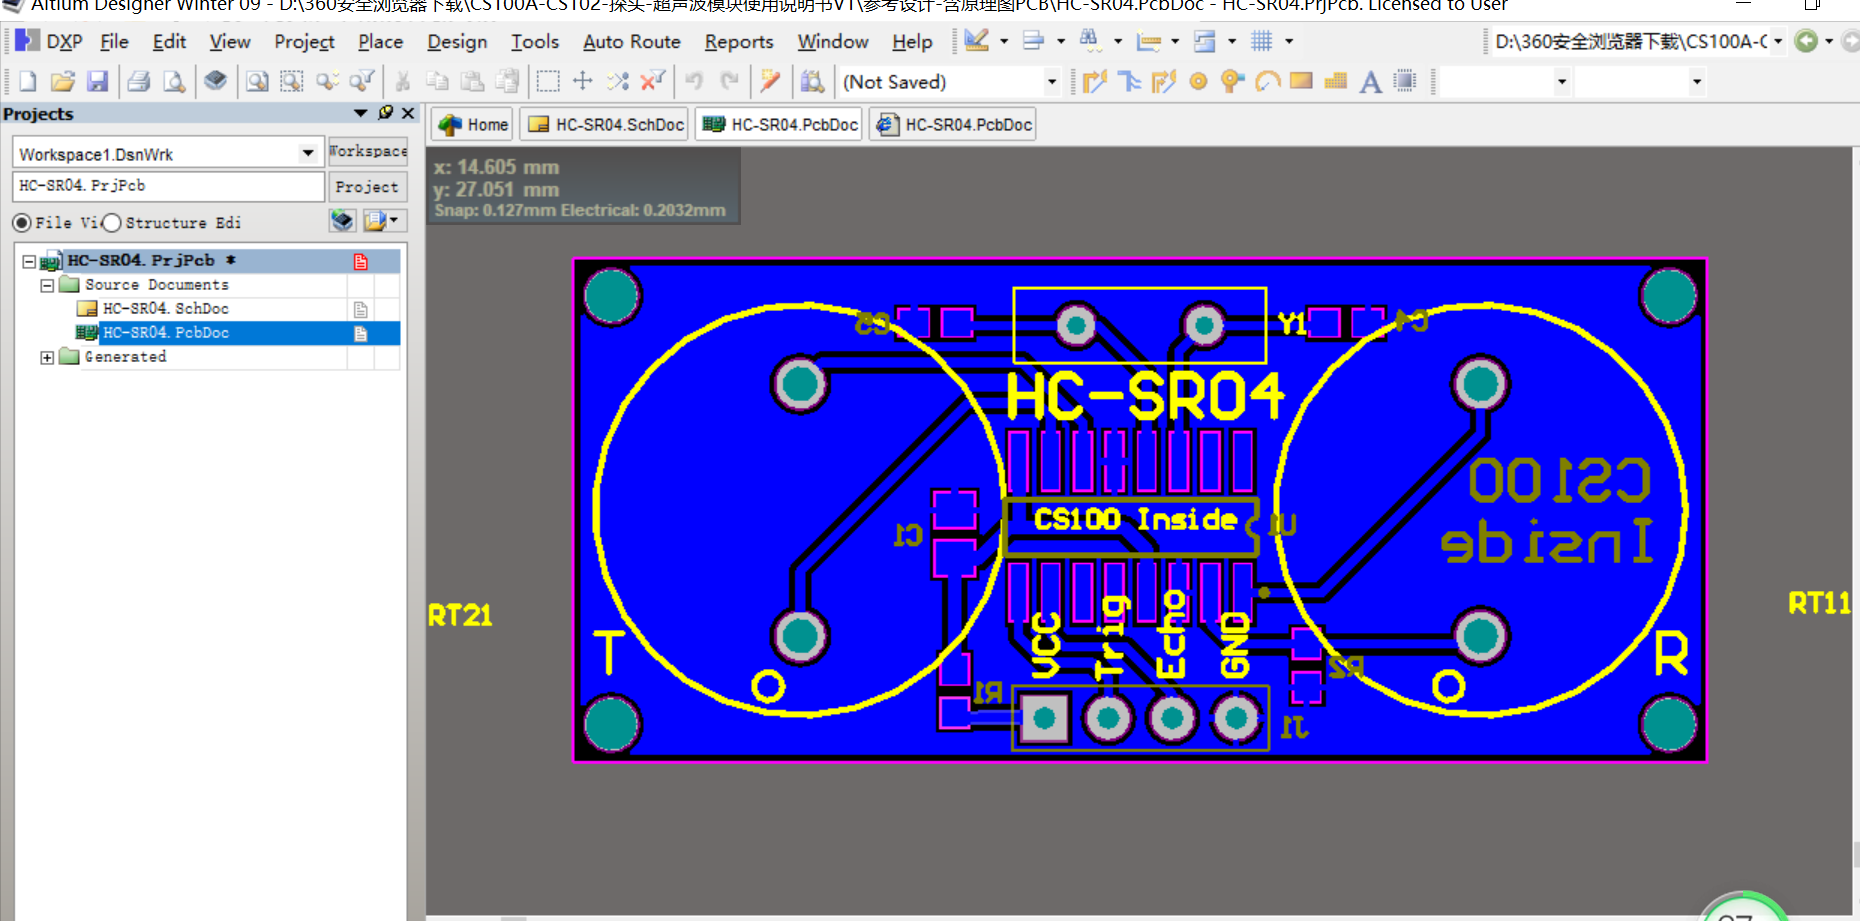Deselect all objects icon

(618, 81)
